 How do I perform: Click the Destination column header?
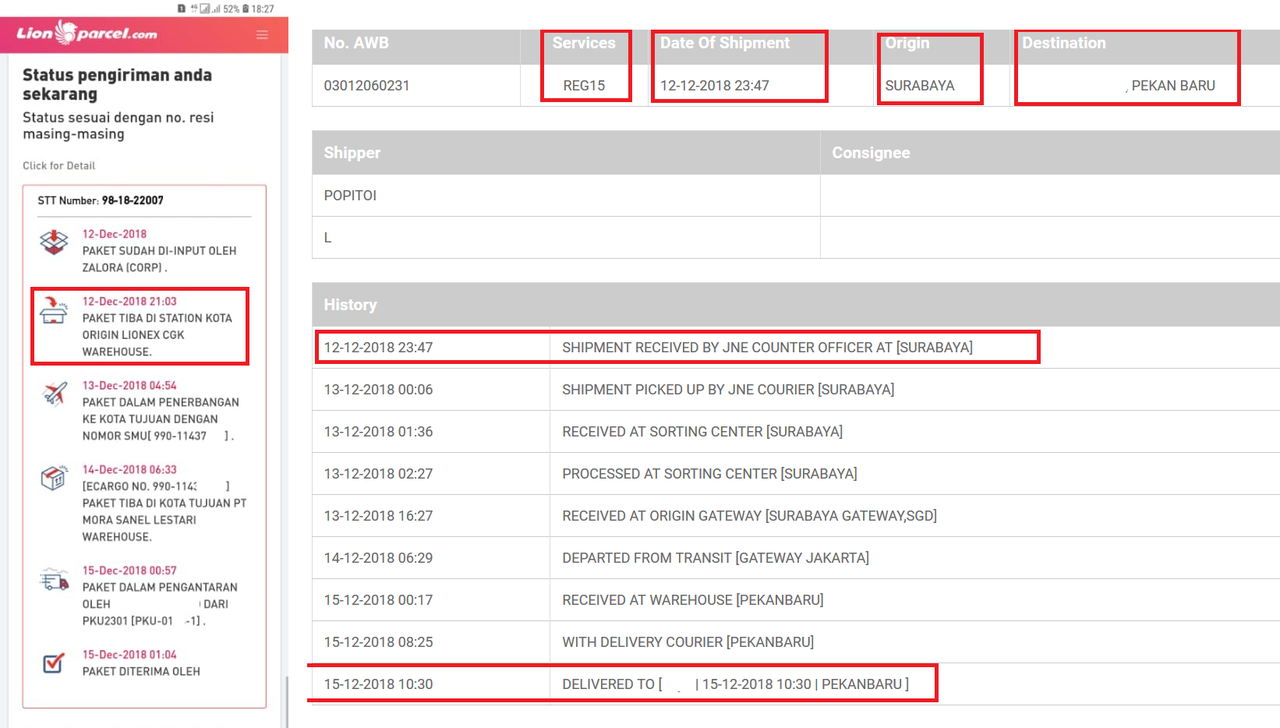point(1064,43)
